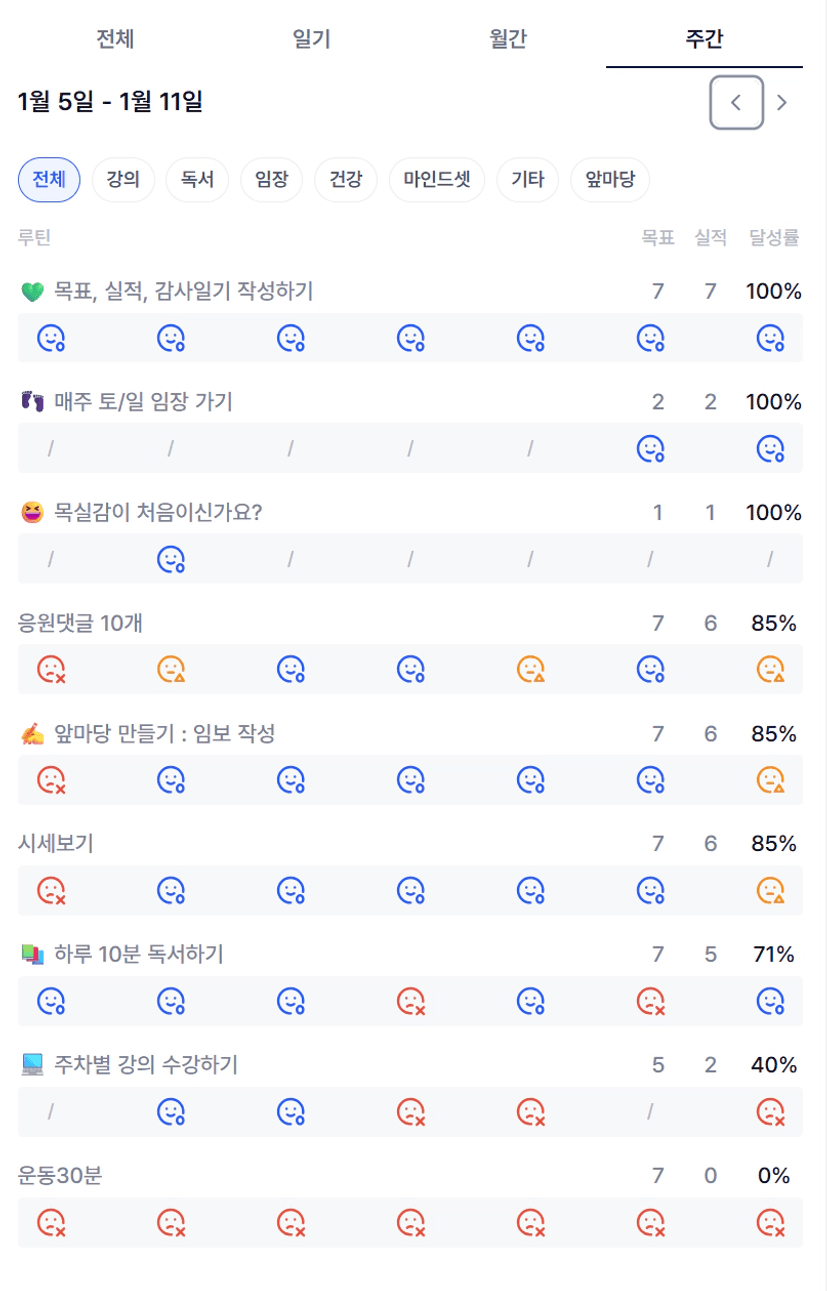827x1291 pixels.
Task: Go to next week with right chevron
Action: coord(782,102)
